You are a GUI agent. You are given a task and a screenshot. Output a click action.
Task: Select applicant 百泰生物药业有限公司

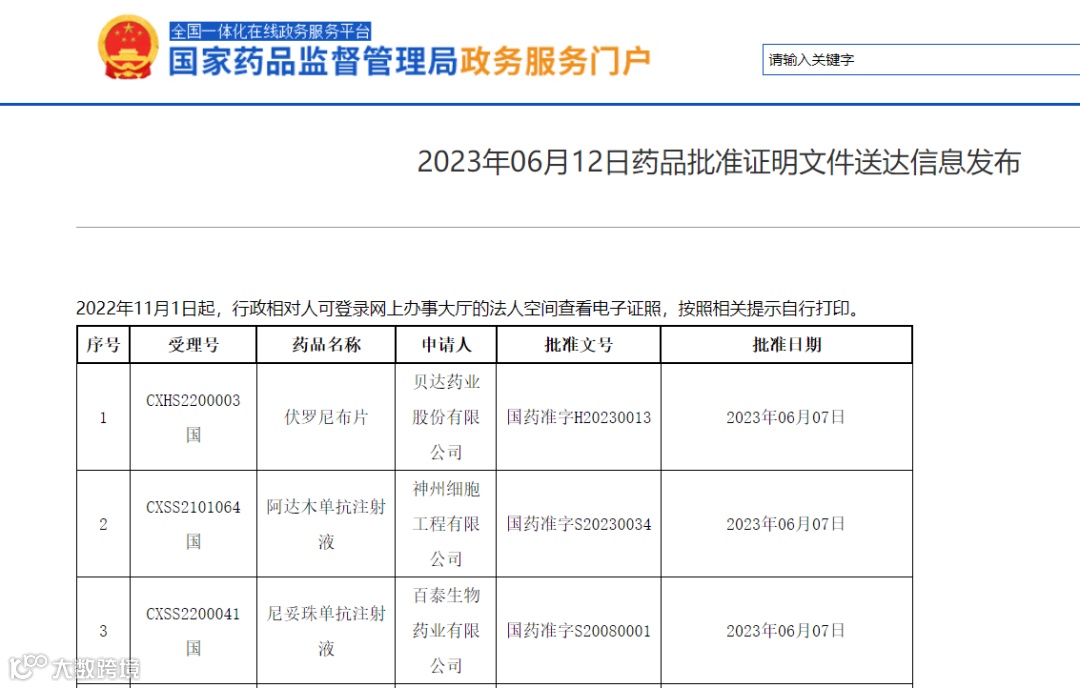[446, 631]
